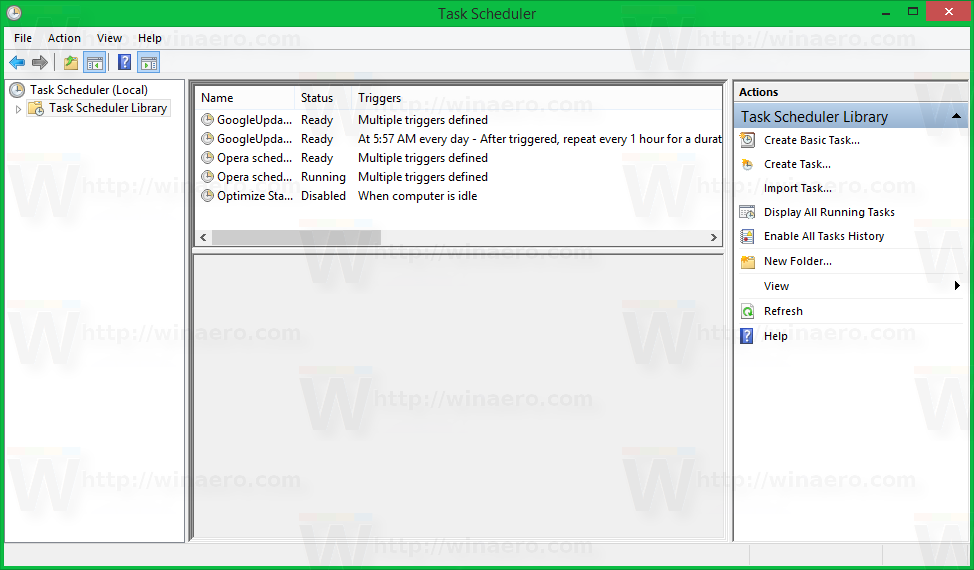Click Help icon in Actions pane

[747, 336]
